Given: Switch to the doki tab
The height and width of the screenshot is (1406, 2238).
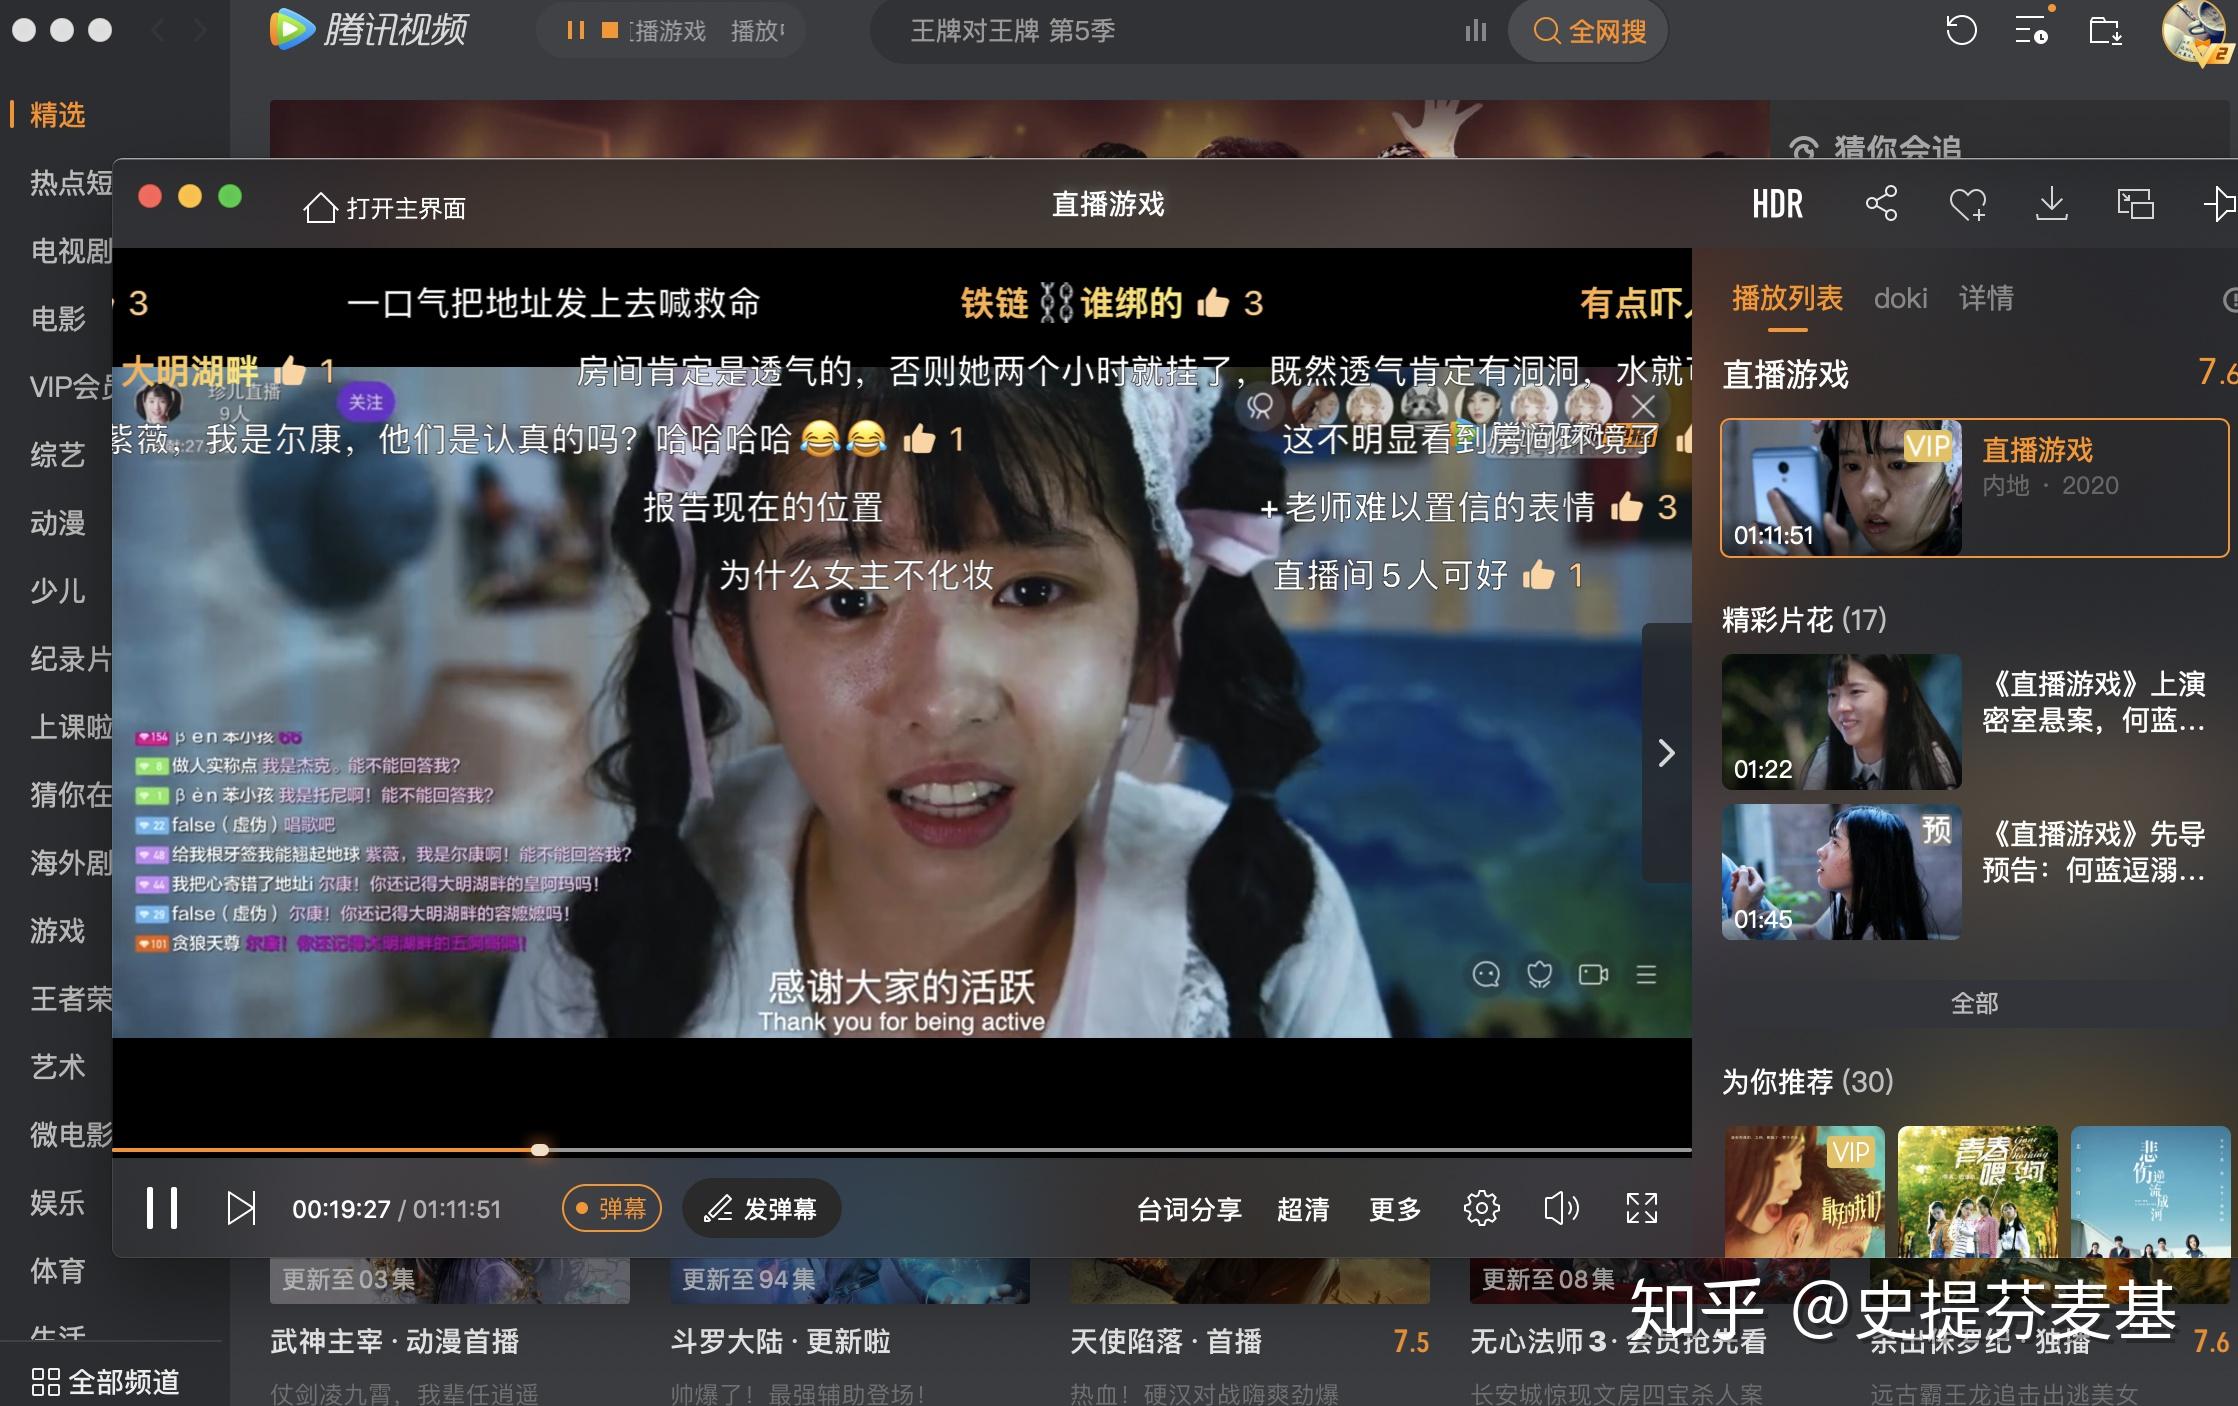Looking at the screenshot, I should point(1900,298).
